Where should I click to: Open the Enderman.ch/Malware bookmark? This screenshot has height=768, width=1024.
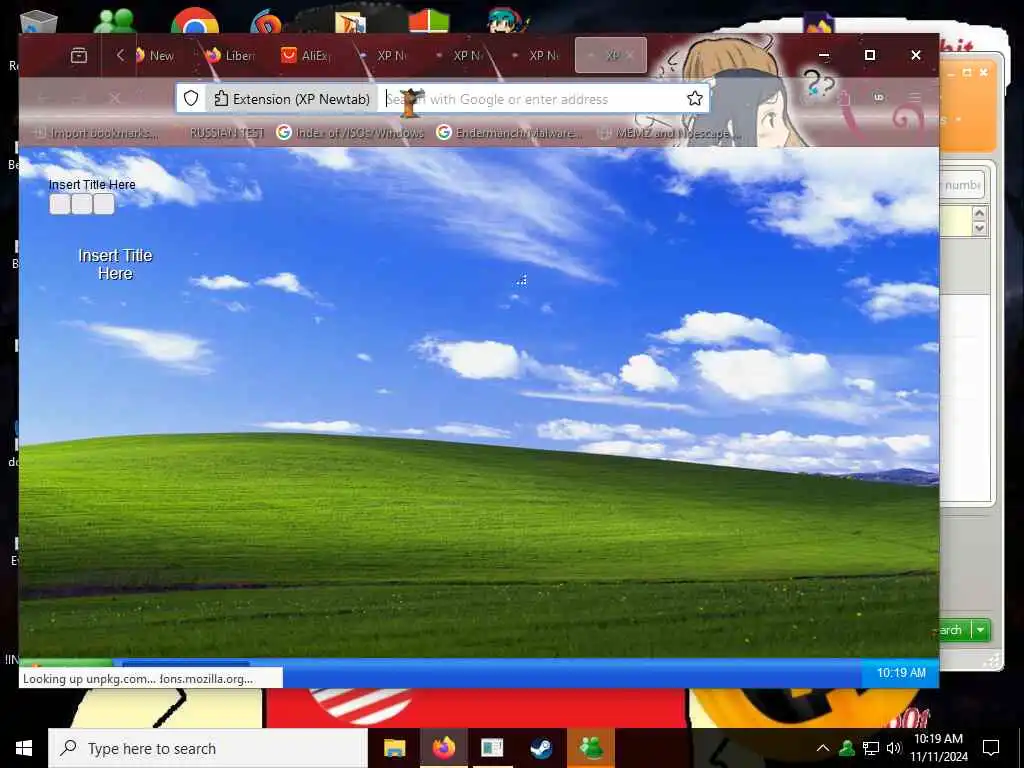[507, 133]
